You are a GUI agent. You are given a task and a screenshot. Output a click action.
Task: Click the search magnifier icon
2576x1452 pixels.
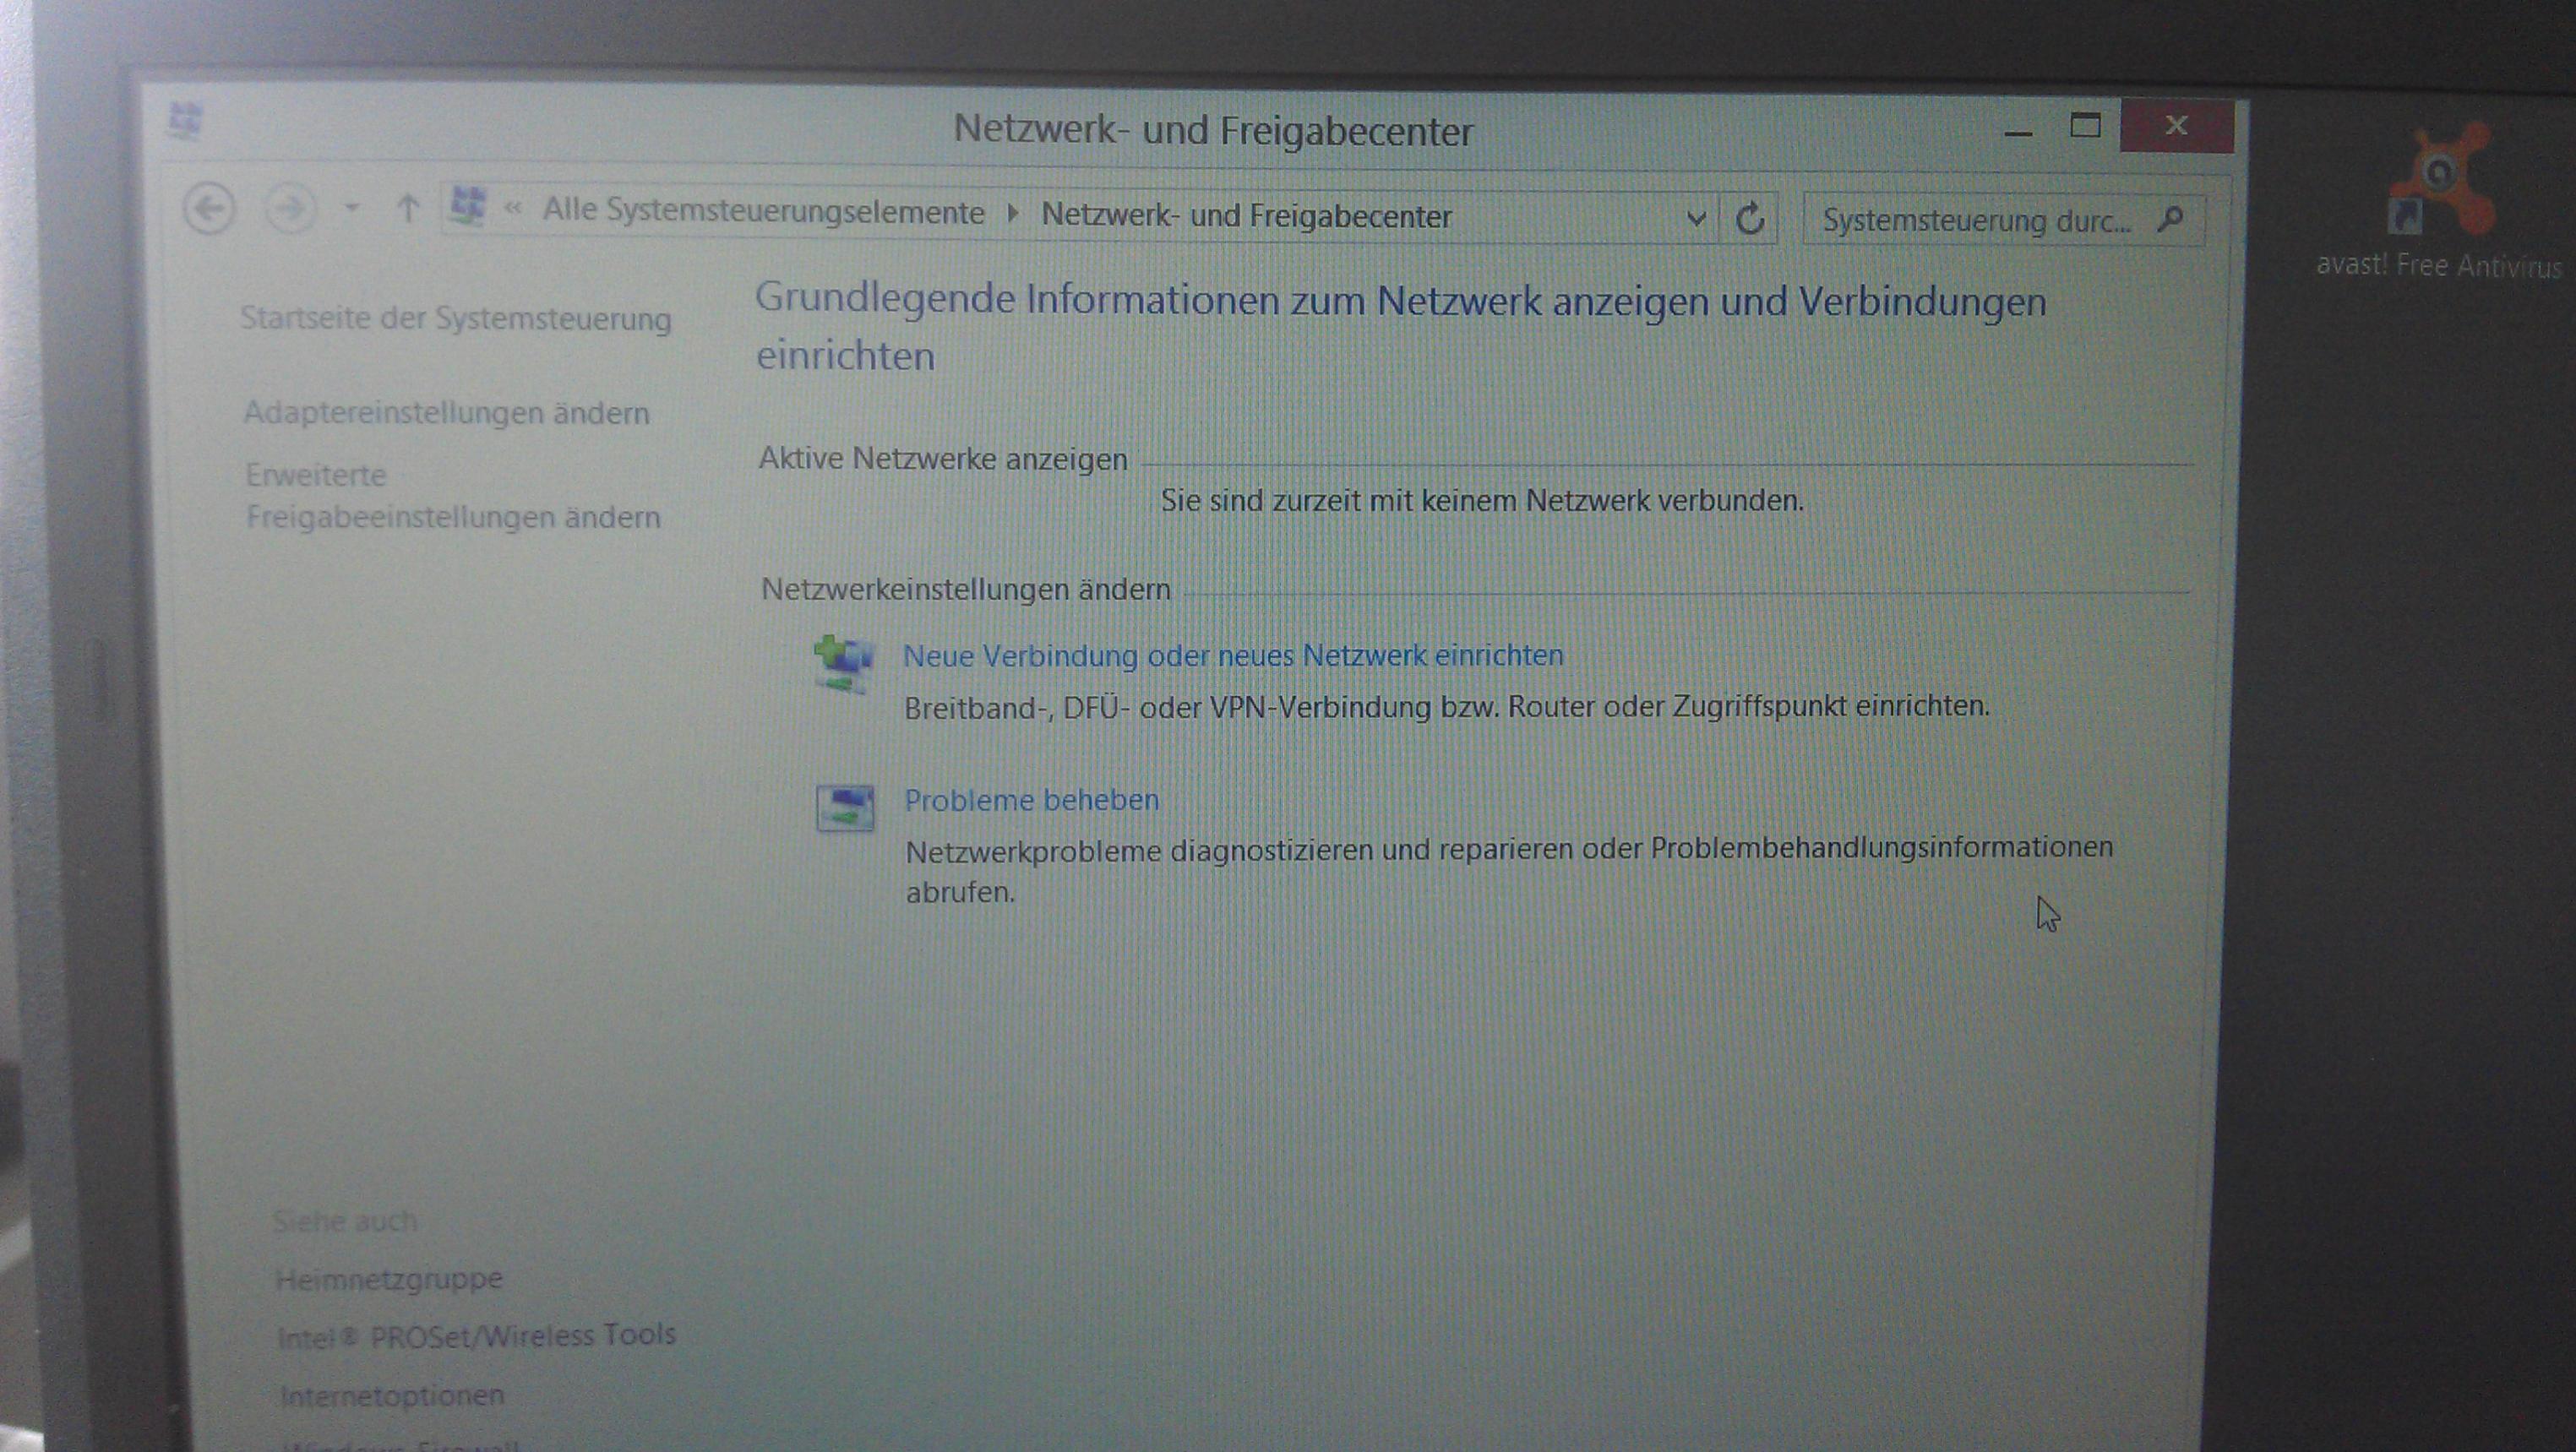(x=2170, y=218)
